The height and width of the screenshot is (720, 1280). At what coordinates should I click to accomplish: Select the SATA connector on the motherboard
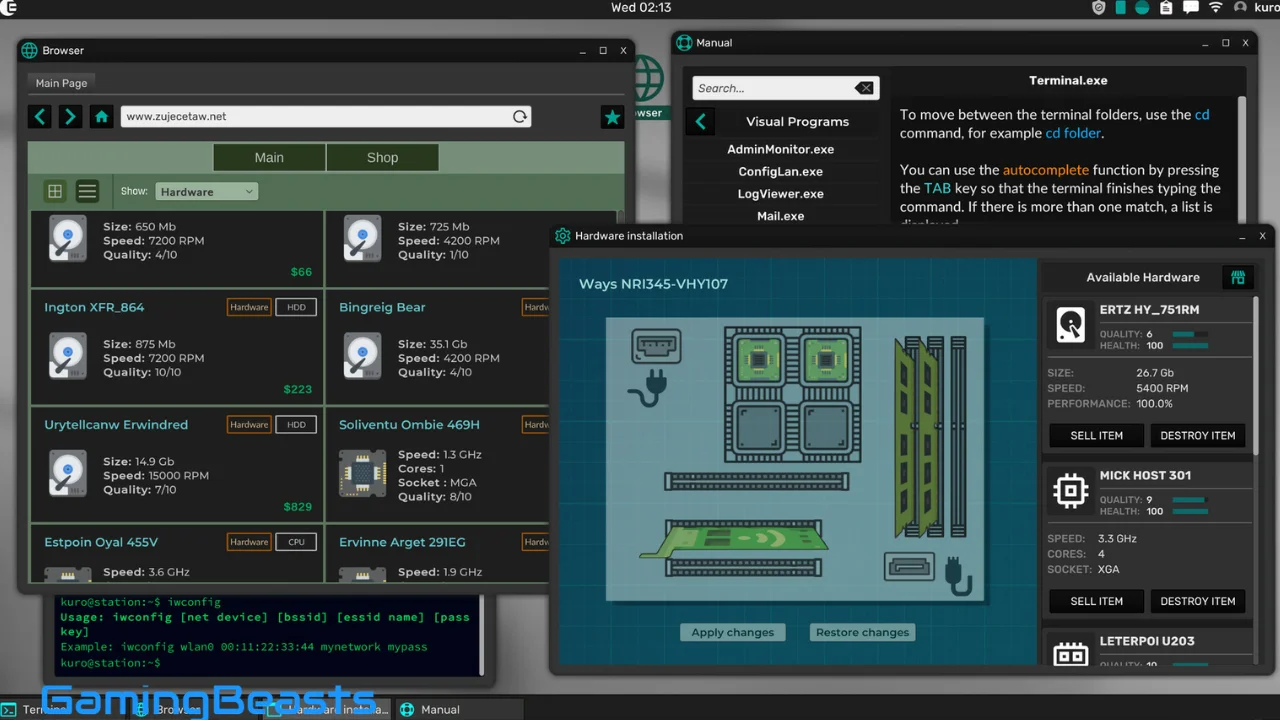(x=909, y=567)
